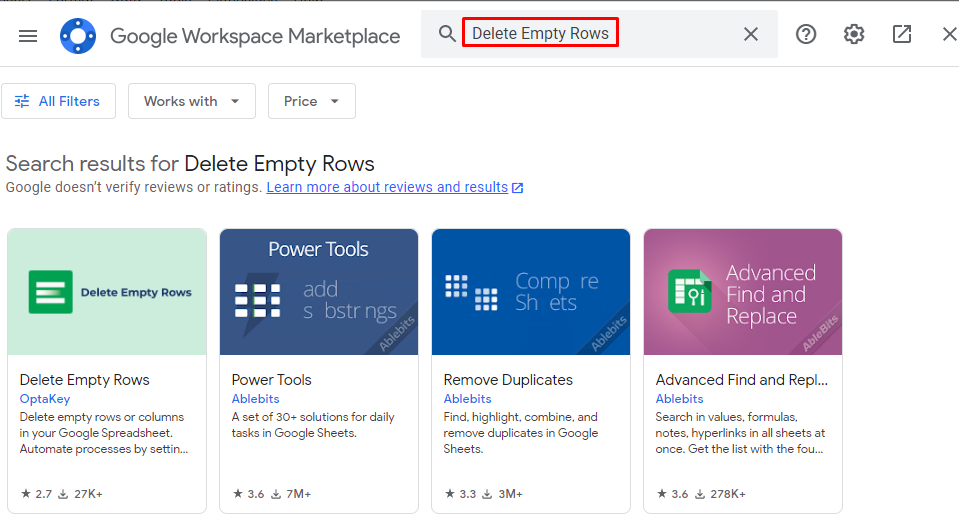Click the 3.6 rating on Advanced Find
959x521 pixels.
coord(672,493)
